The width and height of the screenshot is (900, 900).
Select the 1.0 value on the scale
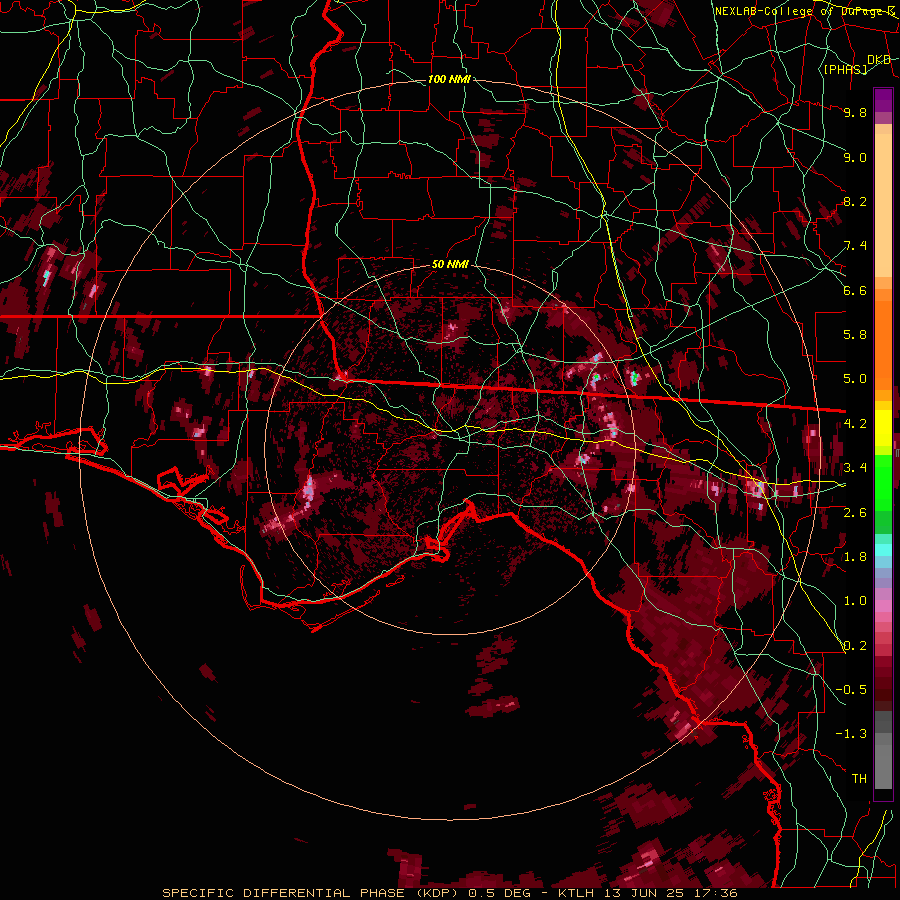click(x=855, y=601)
